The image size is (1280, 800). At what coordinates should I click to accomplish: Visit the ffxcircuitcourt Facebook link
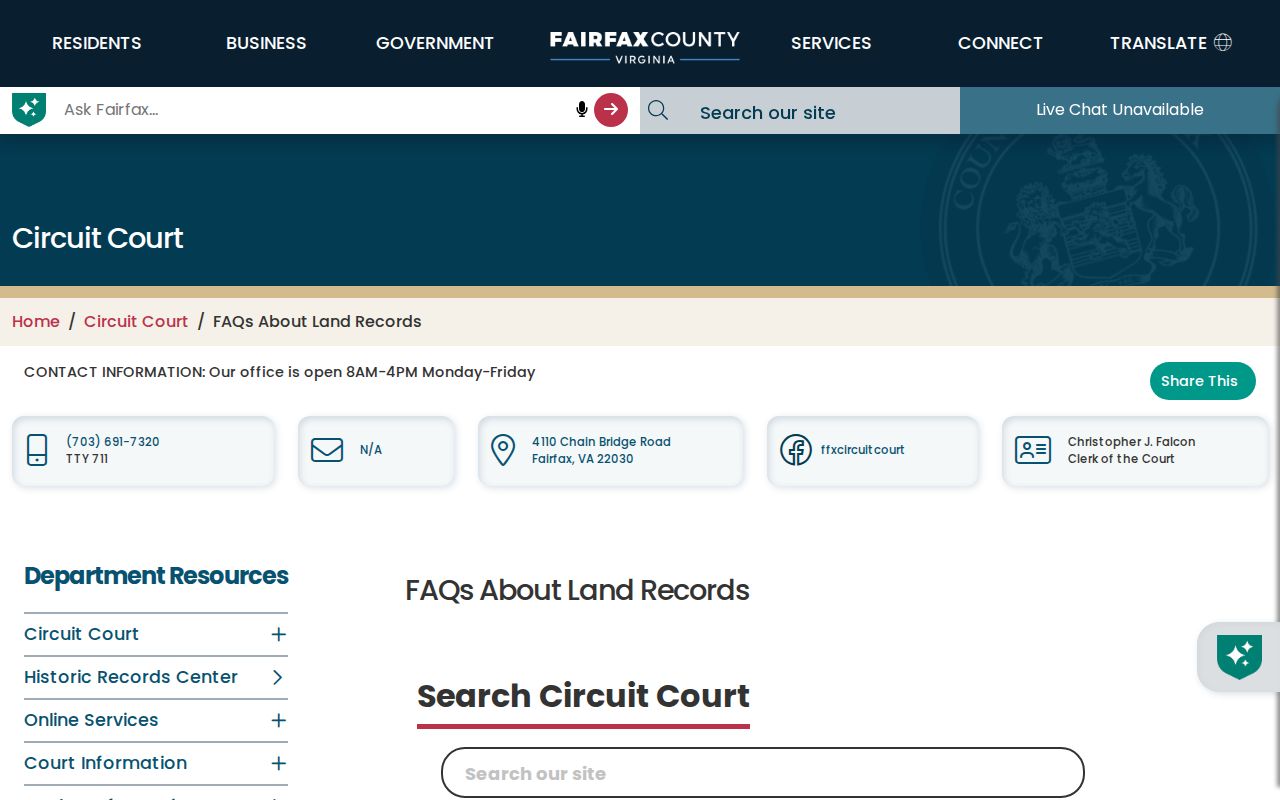862,450
